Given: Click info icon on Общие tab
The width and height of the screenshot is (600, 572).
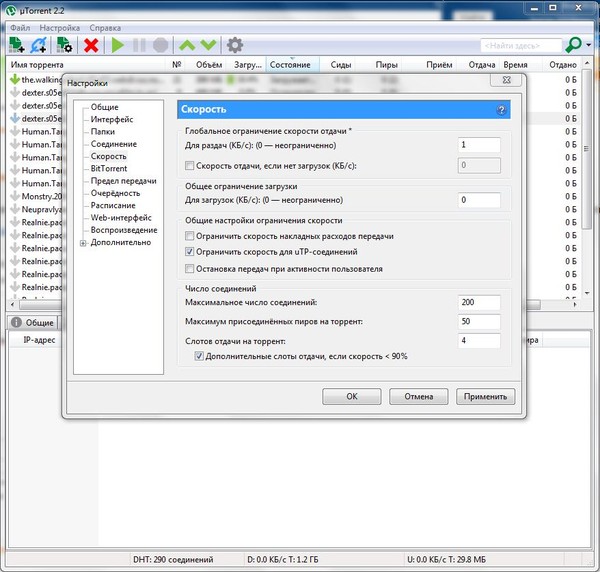Looking at the screenshot, I should 16,323.
